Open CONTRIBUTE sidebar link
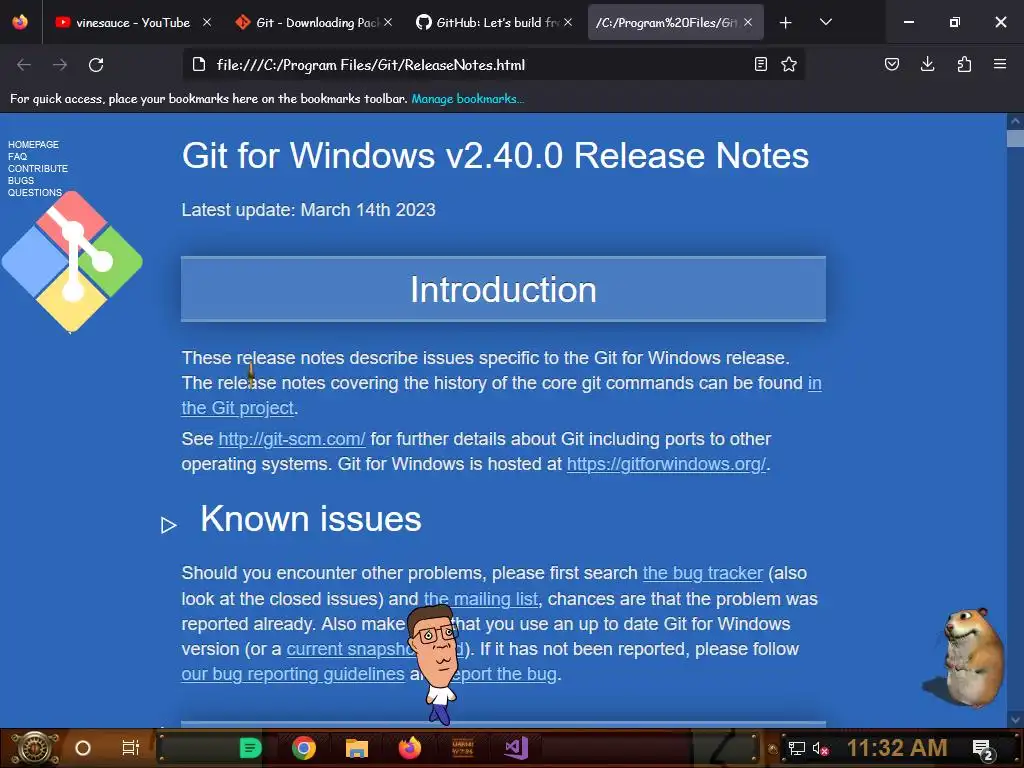1024x768 pixels. coord(38,168)
